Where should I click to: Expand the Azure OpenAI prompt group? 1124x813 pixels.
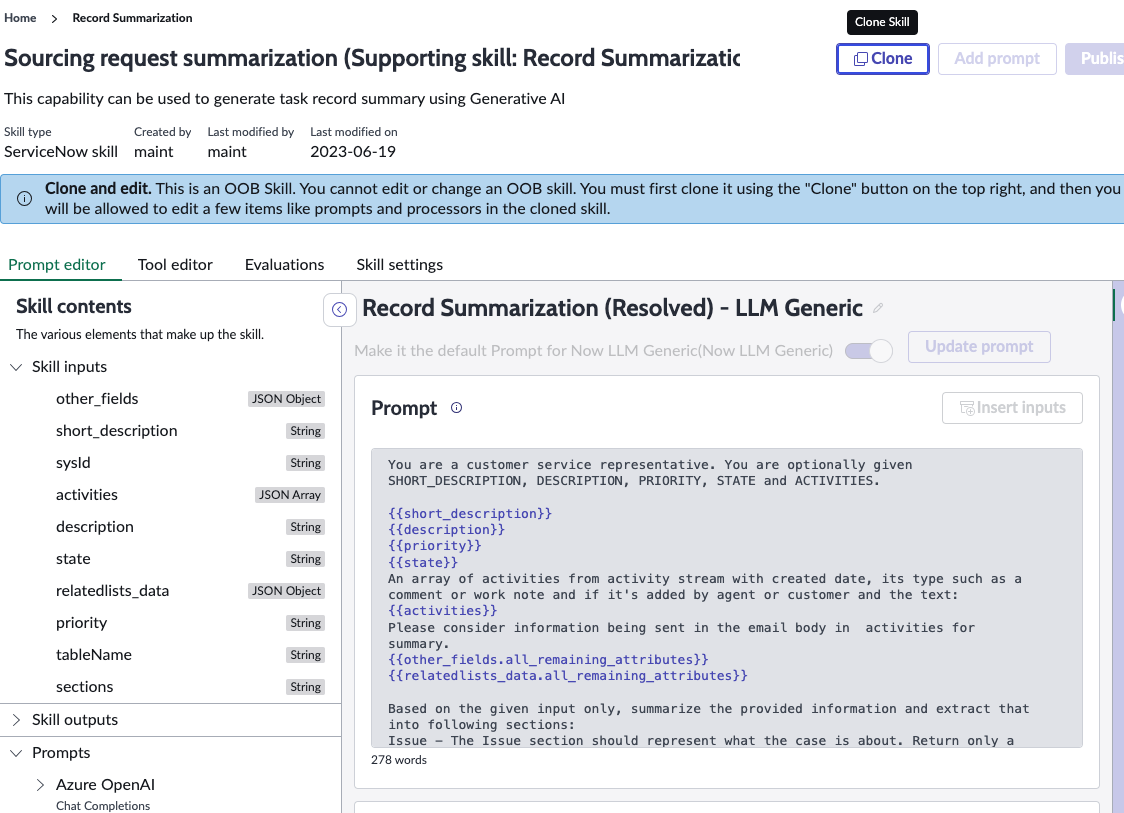(x=40, y=785)
